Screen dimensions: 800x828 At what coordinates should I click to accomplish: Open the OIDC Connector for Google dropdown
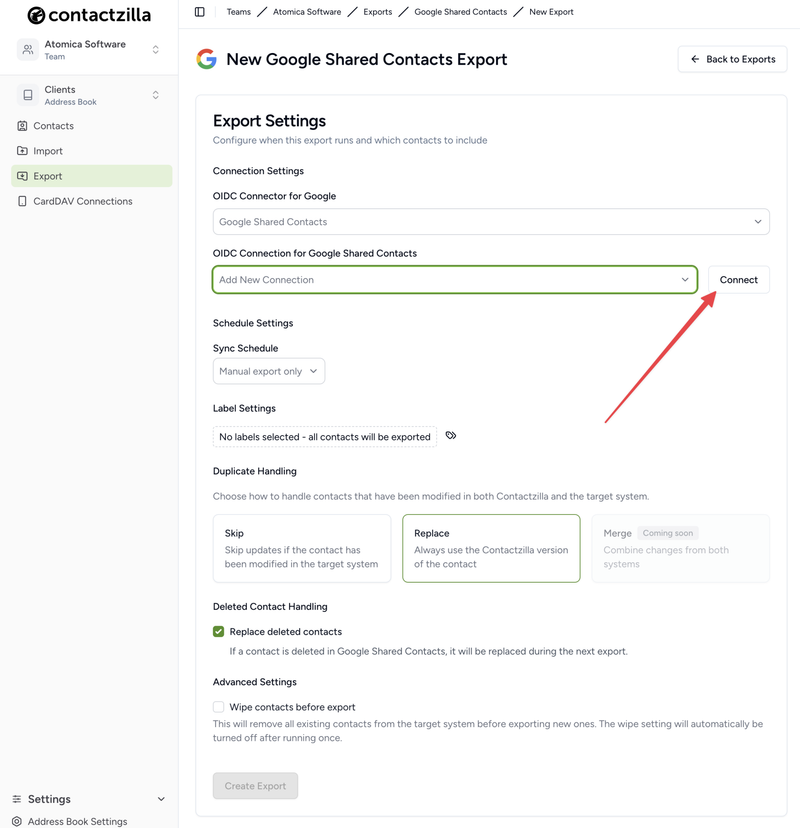point(491,221)
